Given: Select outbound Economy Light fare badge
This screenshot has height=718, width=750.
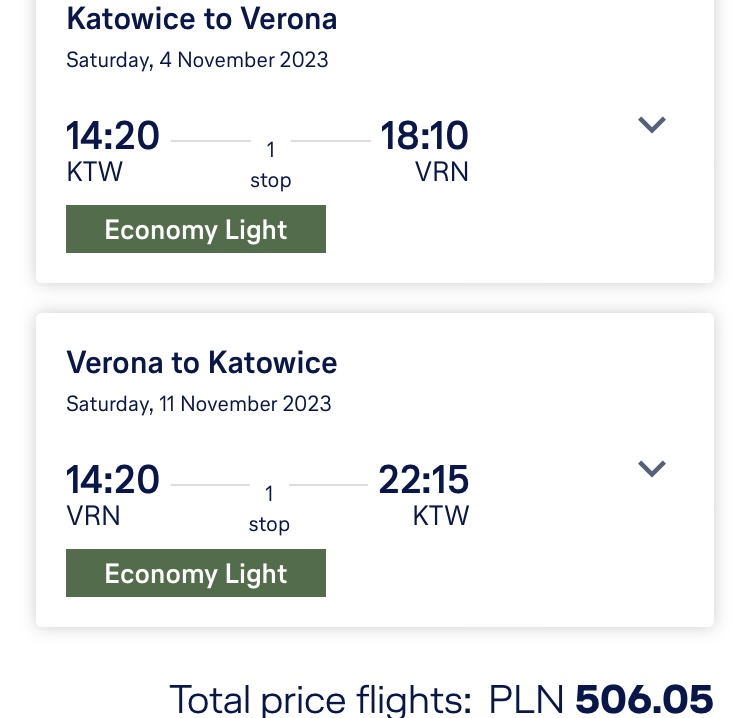Looking at the screenshot, I should point(196,229).
